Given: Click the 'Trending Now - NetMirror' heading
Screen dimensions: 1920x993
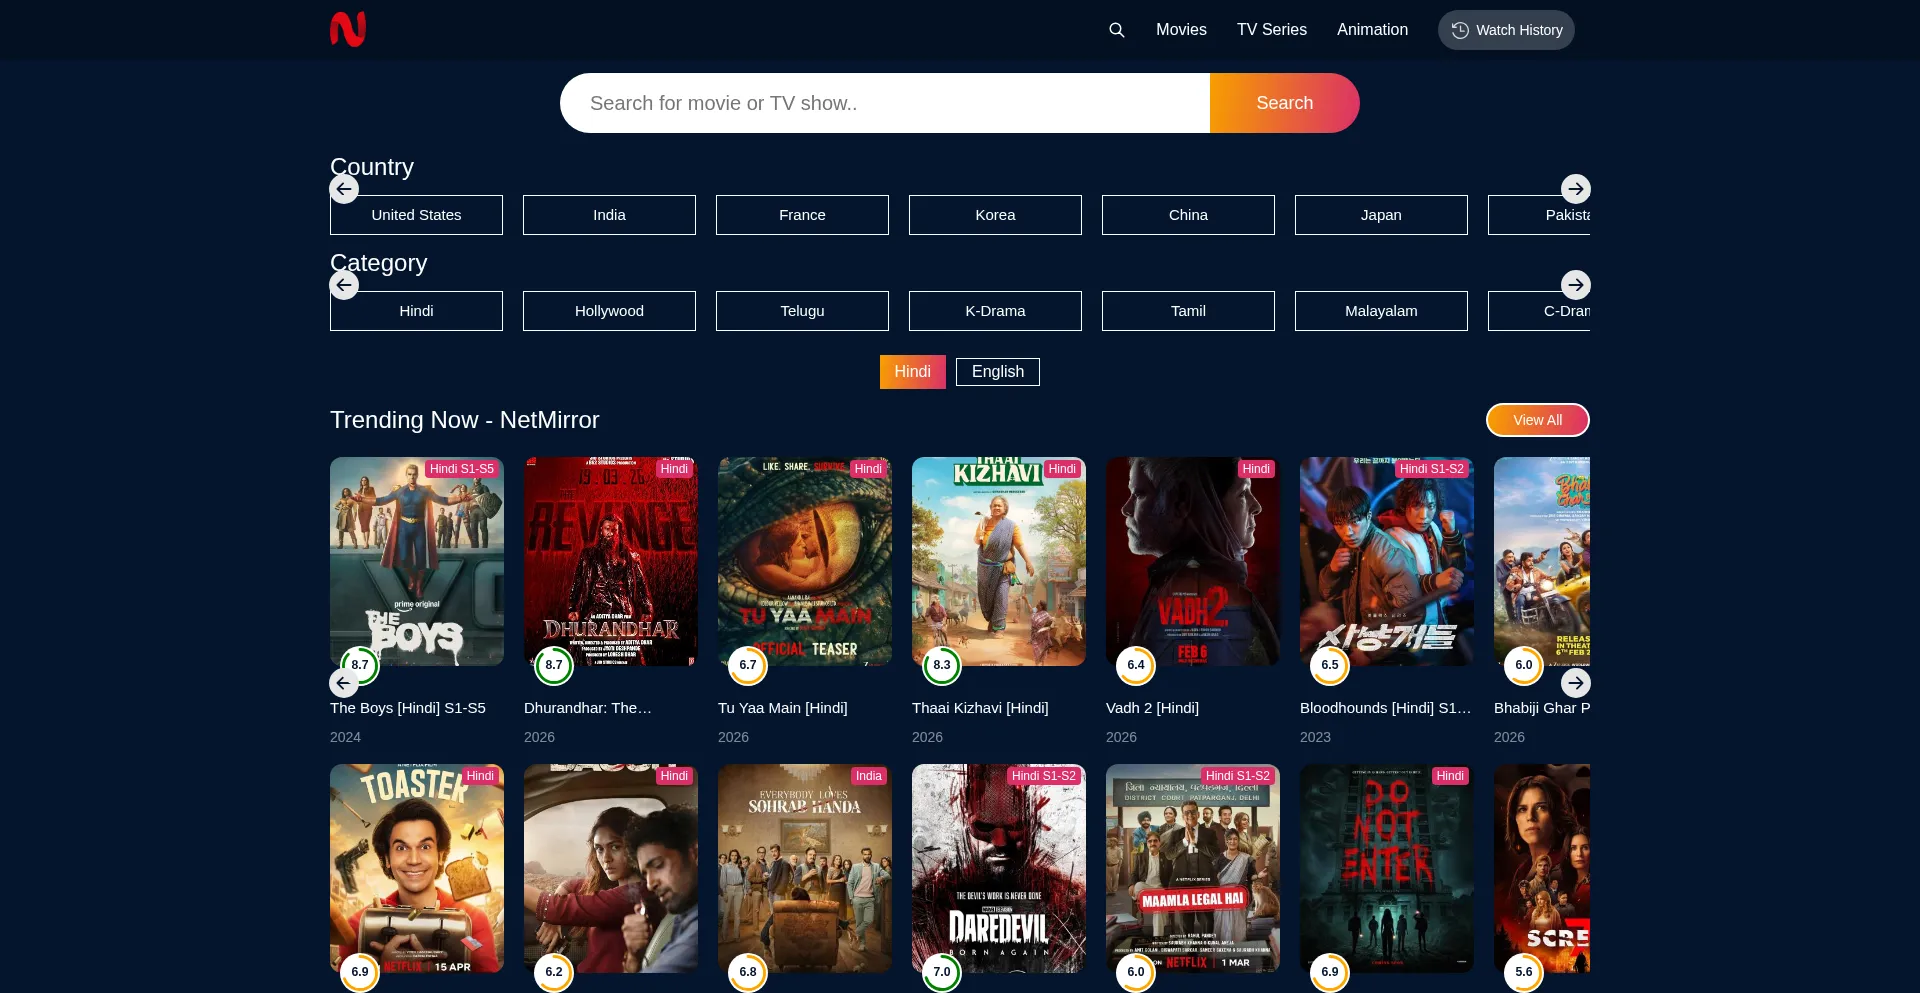Looking at the screenshot, I should 465,420.
